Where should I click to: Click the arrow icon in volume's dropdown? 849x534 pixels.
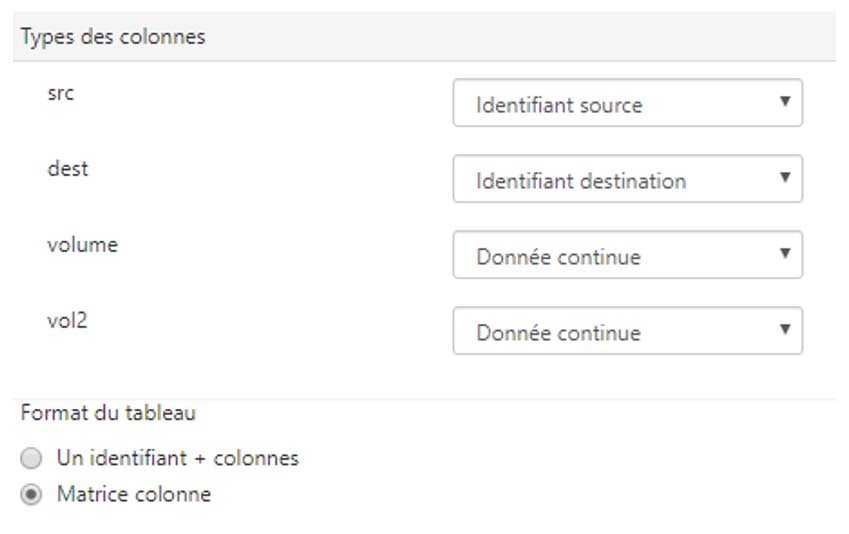click(785, 253)
